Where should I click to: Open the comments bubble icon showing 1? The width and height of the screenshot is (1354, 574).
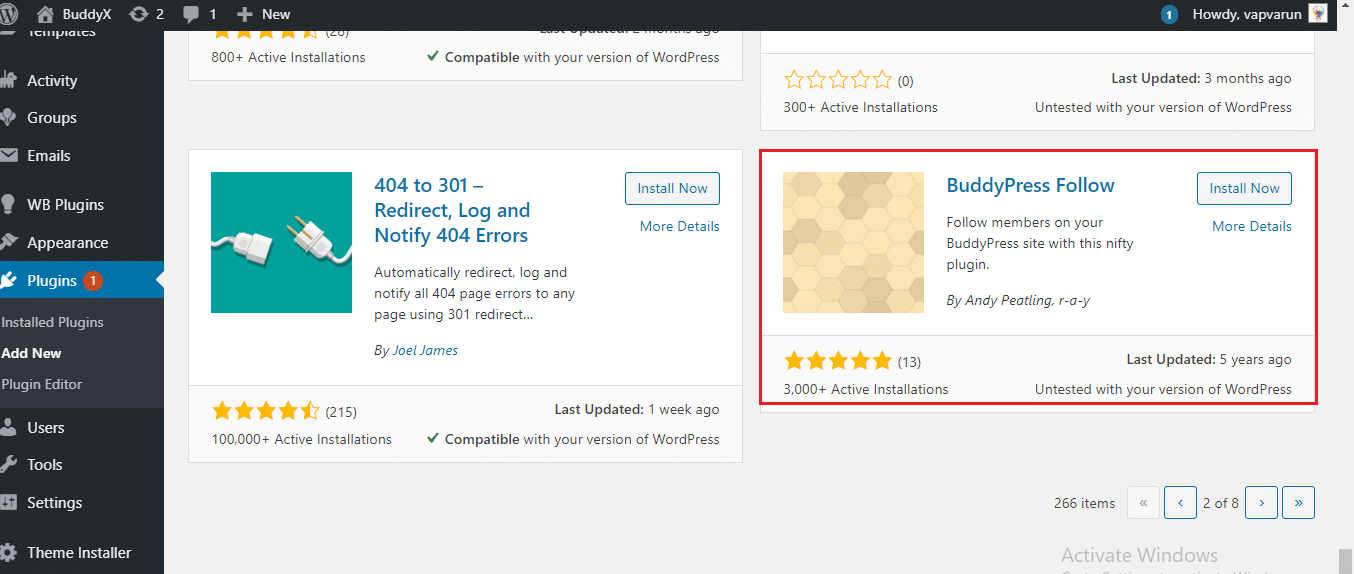point(190,15)
